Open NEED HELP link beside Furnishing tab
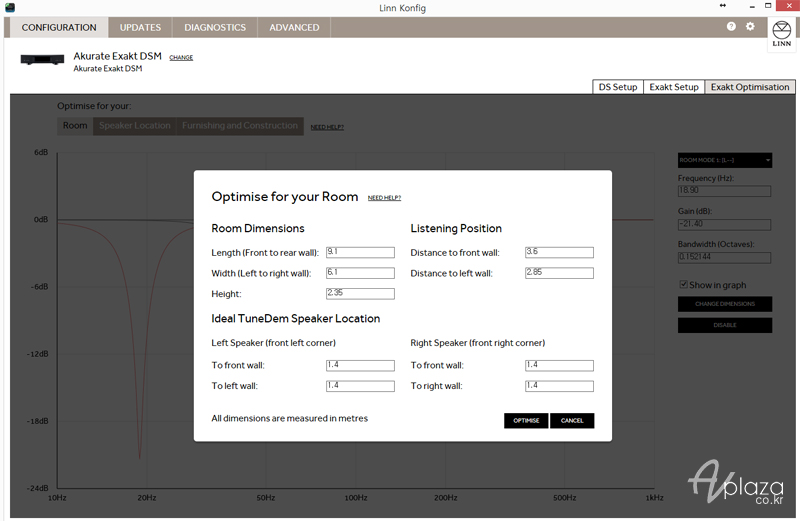Viewport: 800px width, 521px height. (x=327, y=127)
